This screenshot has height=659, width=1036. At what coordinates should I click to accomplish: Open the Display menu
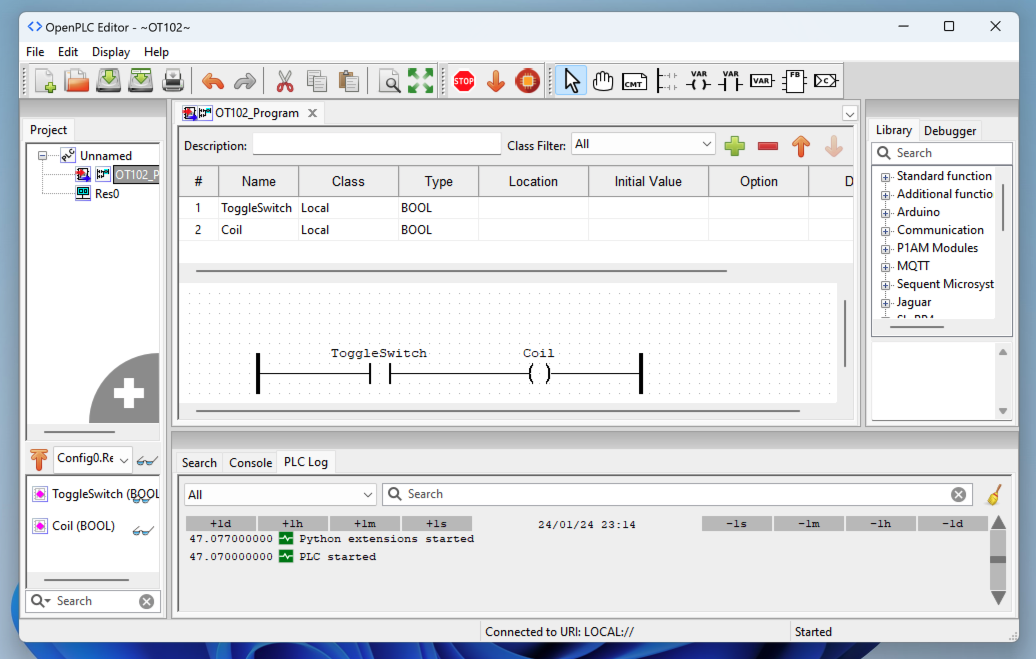coord(110,52)
